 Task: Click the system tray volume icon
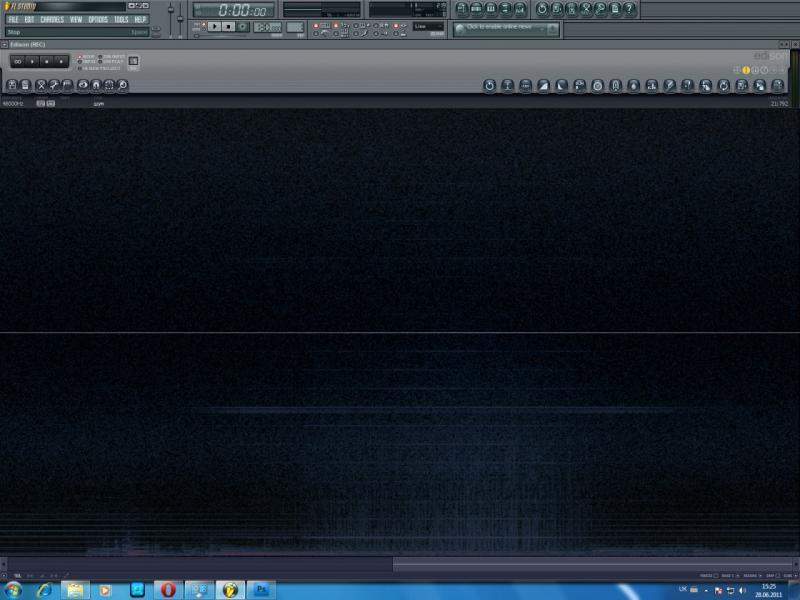tap(742, 590)
